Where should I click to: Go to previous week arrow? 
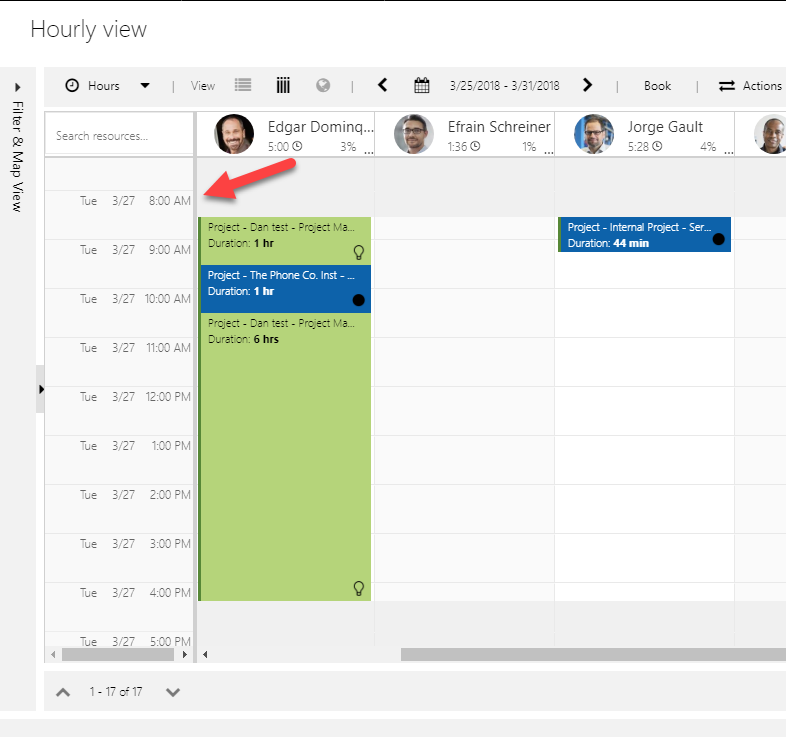pyautogui.click(x=382, y=86)
